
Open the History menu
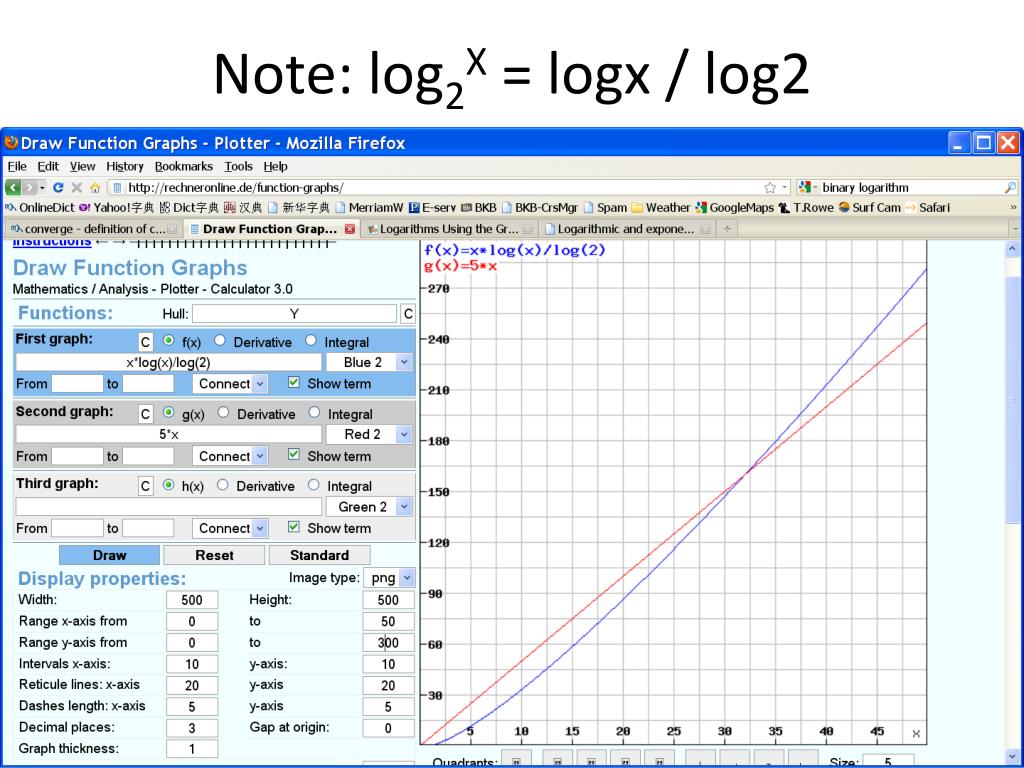click(x=125, y=167)
